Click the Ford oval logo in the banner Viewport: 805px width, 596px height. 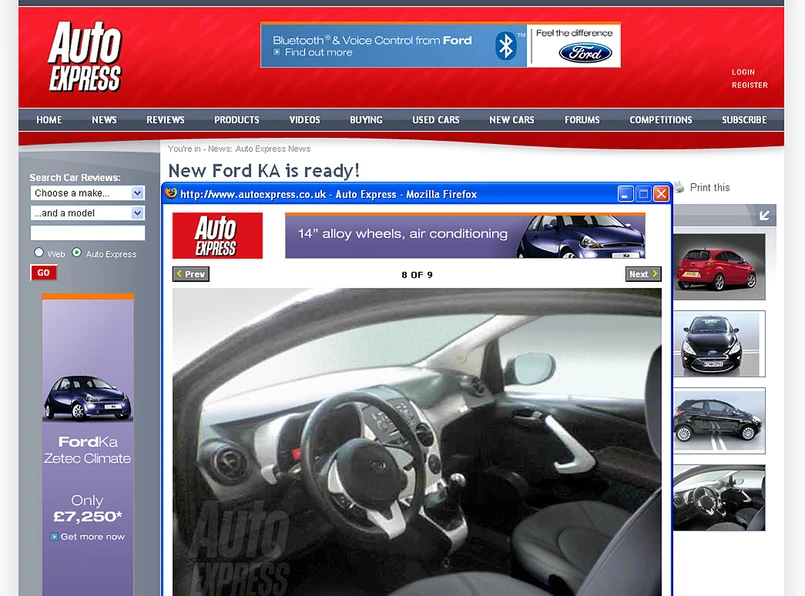(585, 53)
